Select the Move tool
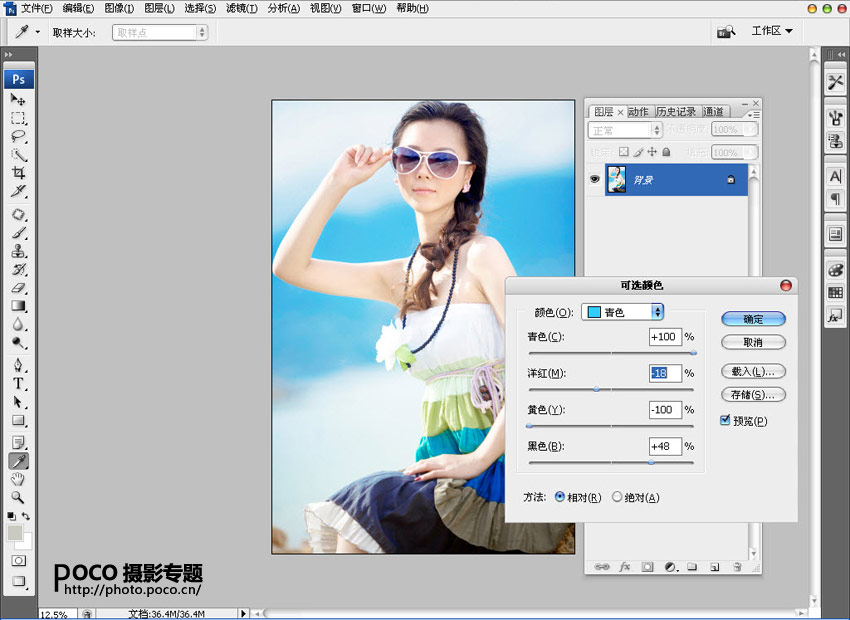850x620 pixels. click(18, 100)
